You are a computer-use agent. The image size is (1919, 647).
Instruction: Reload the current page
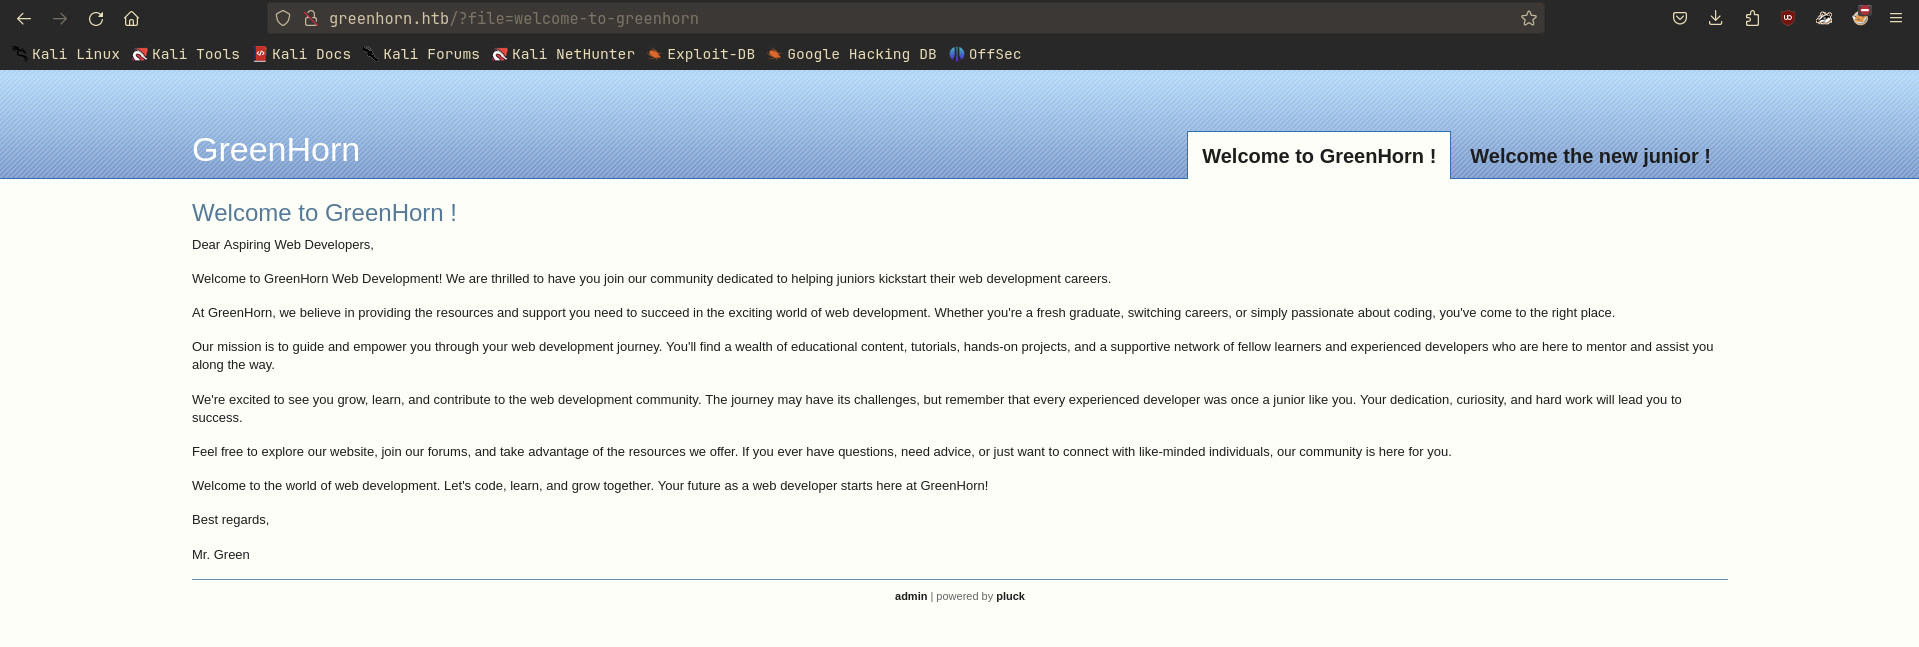96,18
